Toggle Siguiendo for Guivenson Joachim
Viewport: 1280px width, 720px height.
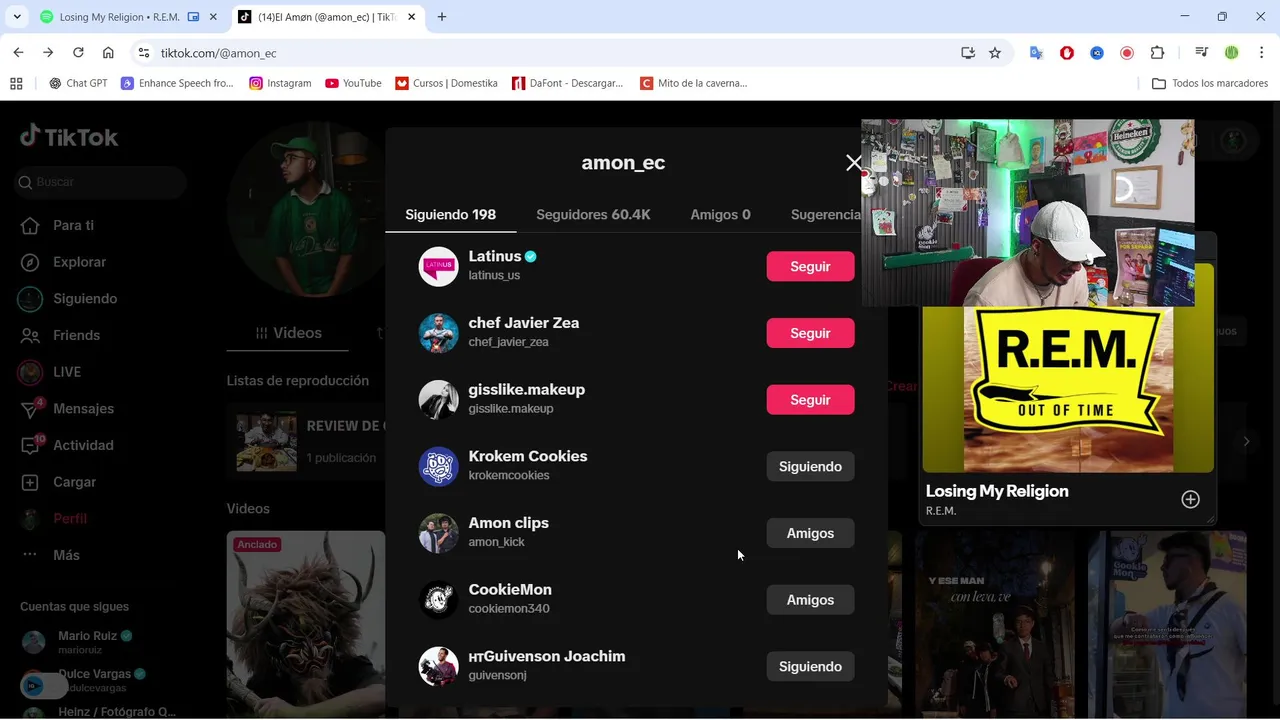pyautogui.click(x=810, y=666)
